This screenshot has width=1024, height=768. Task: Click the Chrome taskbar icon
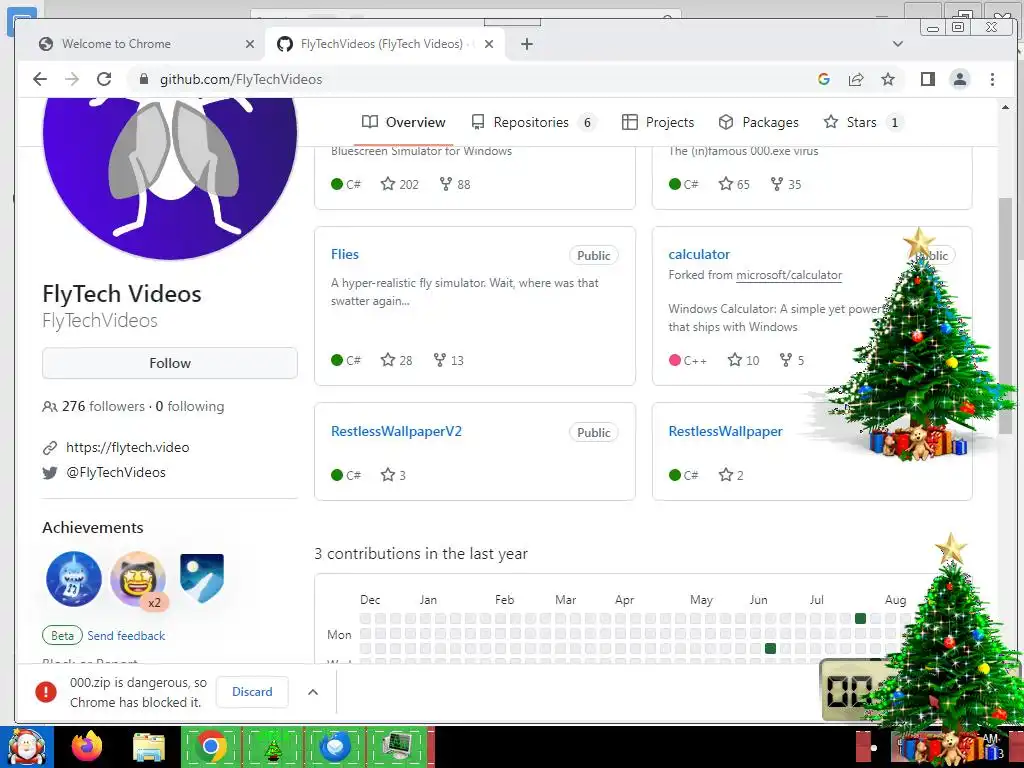pos(210,746)
